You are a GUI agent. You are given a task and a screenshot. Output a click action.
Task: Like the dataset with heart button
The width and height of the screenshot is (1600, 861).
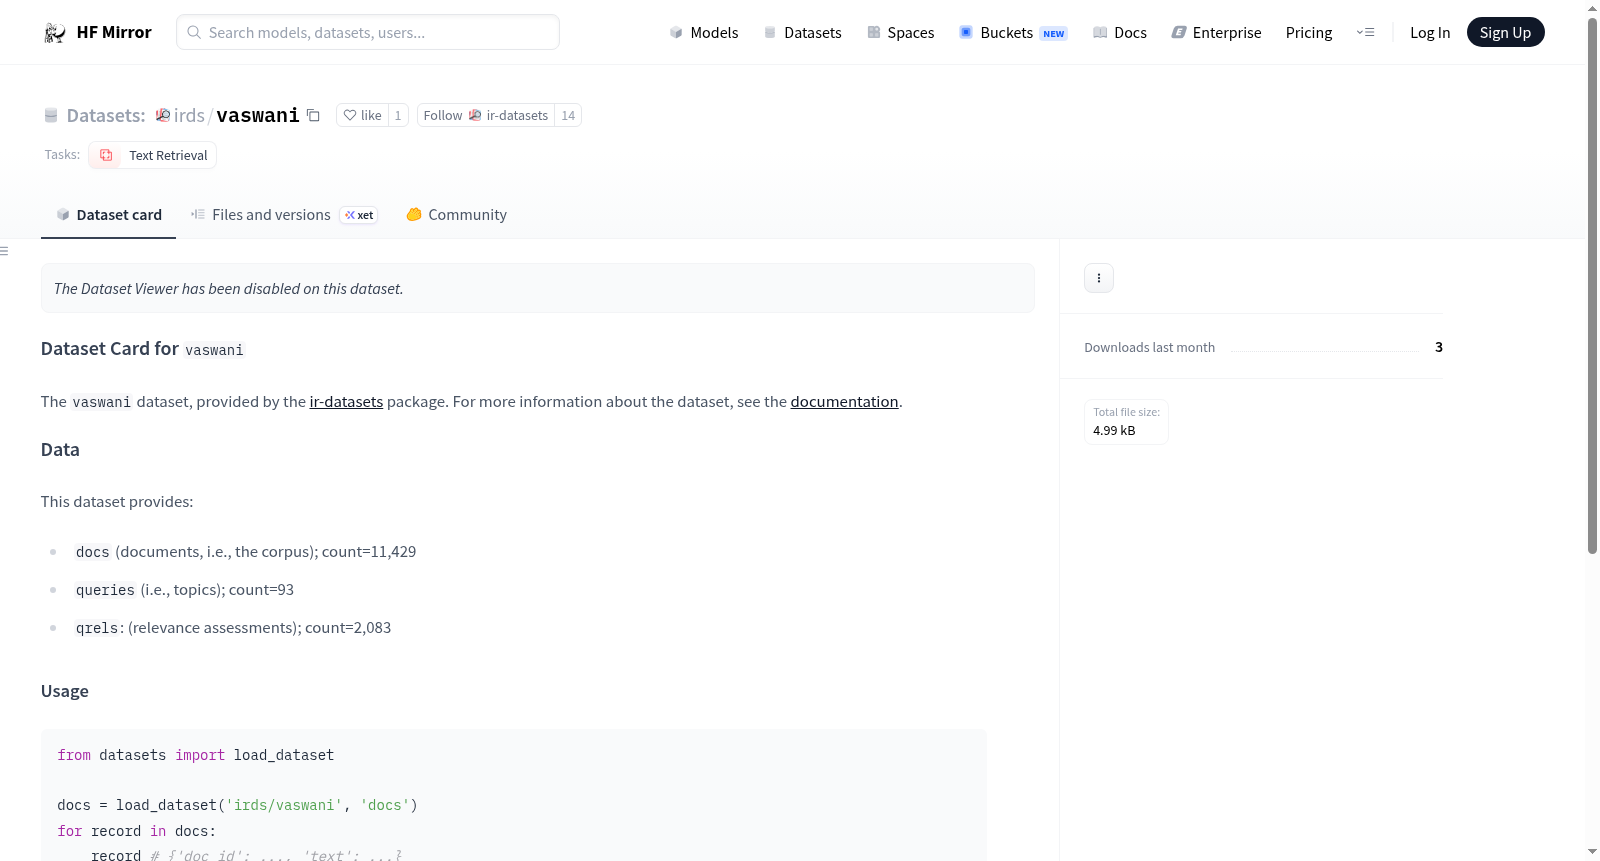pos(362,115)
